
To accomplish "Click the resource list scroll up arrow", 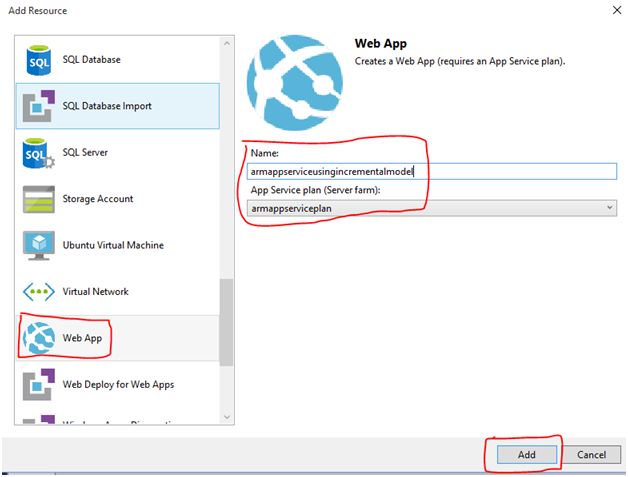I will [227, 43].
